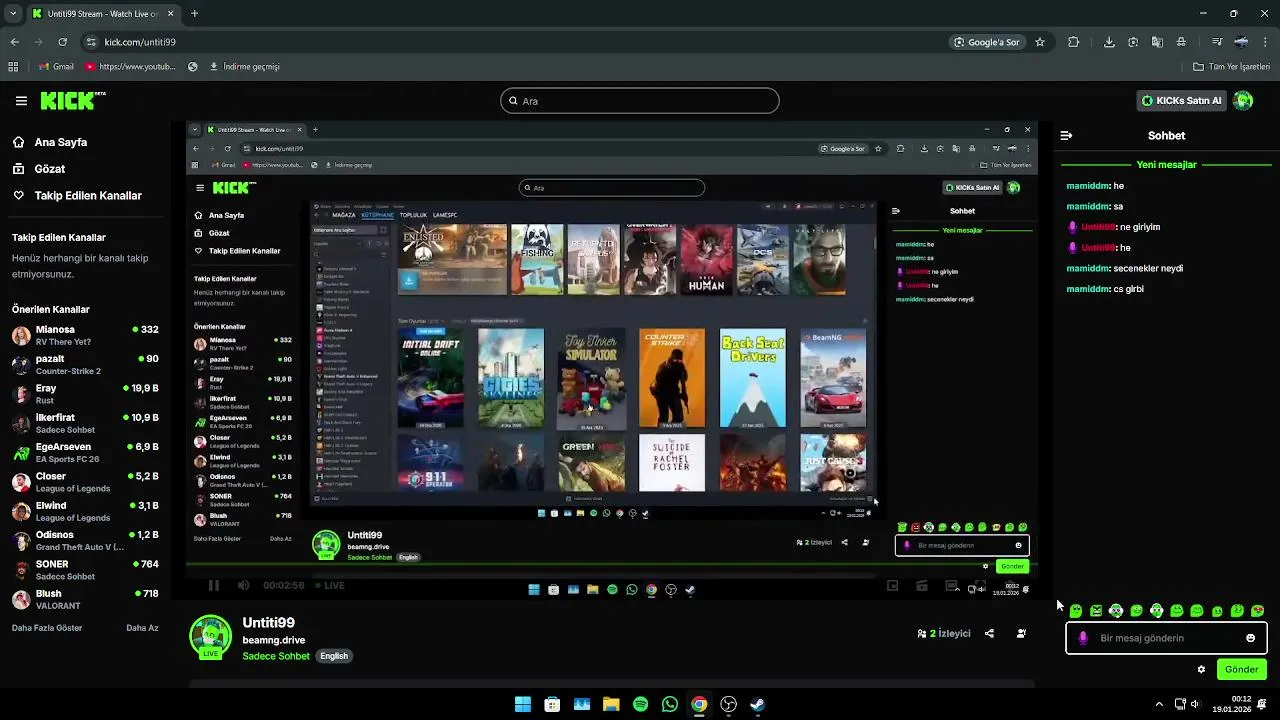Click the English language tag

coord(334,656)
